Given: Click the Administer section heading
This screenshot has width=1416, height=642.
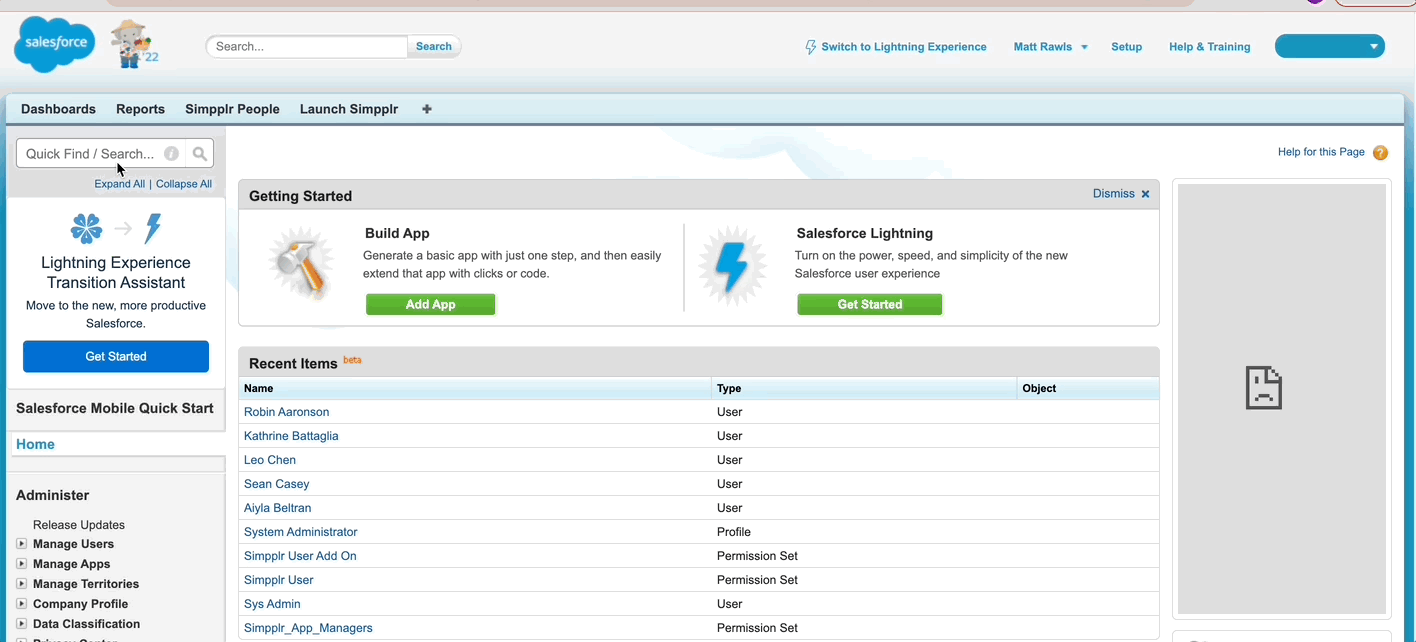Looking at the screenshot, I should click(x=53, y=495).
